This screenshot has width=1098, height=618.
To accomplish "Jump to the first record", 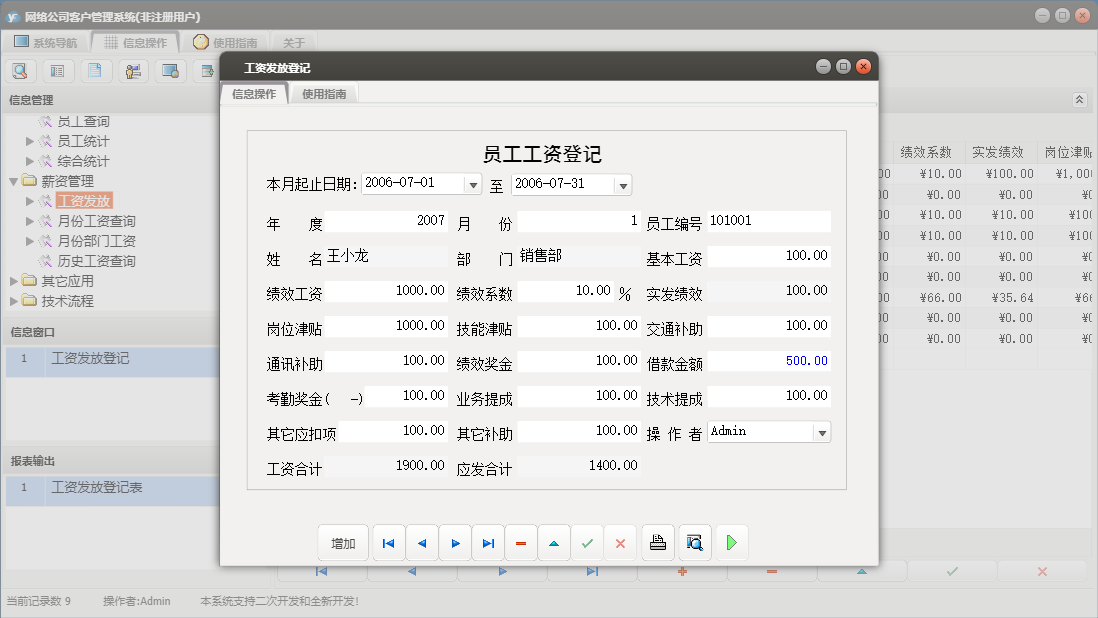I will [x=388, y=542].
